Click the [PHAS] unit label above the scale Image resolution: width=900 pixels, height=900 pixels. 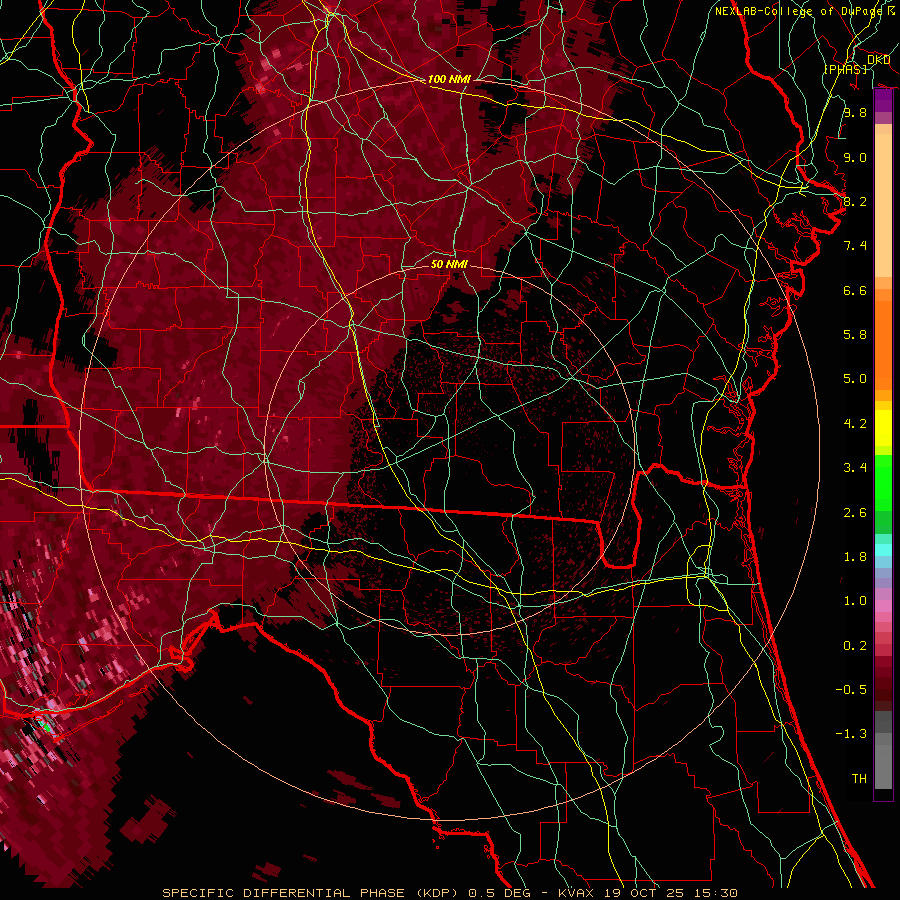[x=845, y=69]
